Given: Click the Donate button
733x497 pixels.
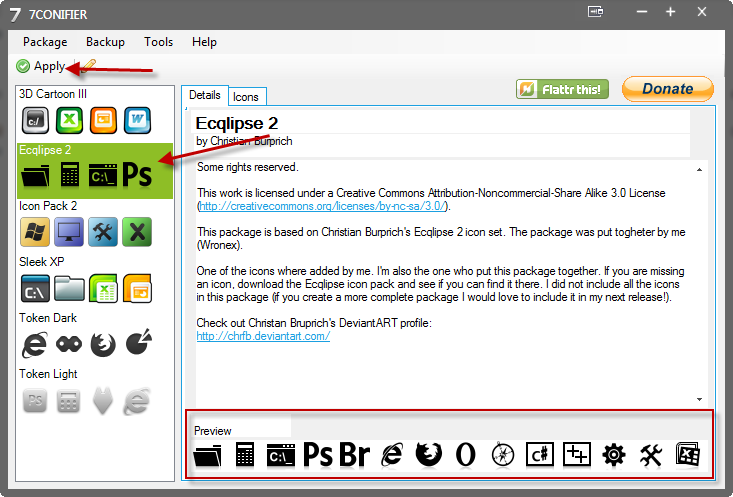Looking at the screenshot, I should tap(668, 88).
